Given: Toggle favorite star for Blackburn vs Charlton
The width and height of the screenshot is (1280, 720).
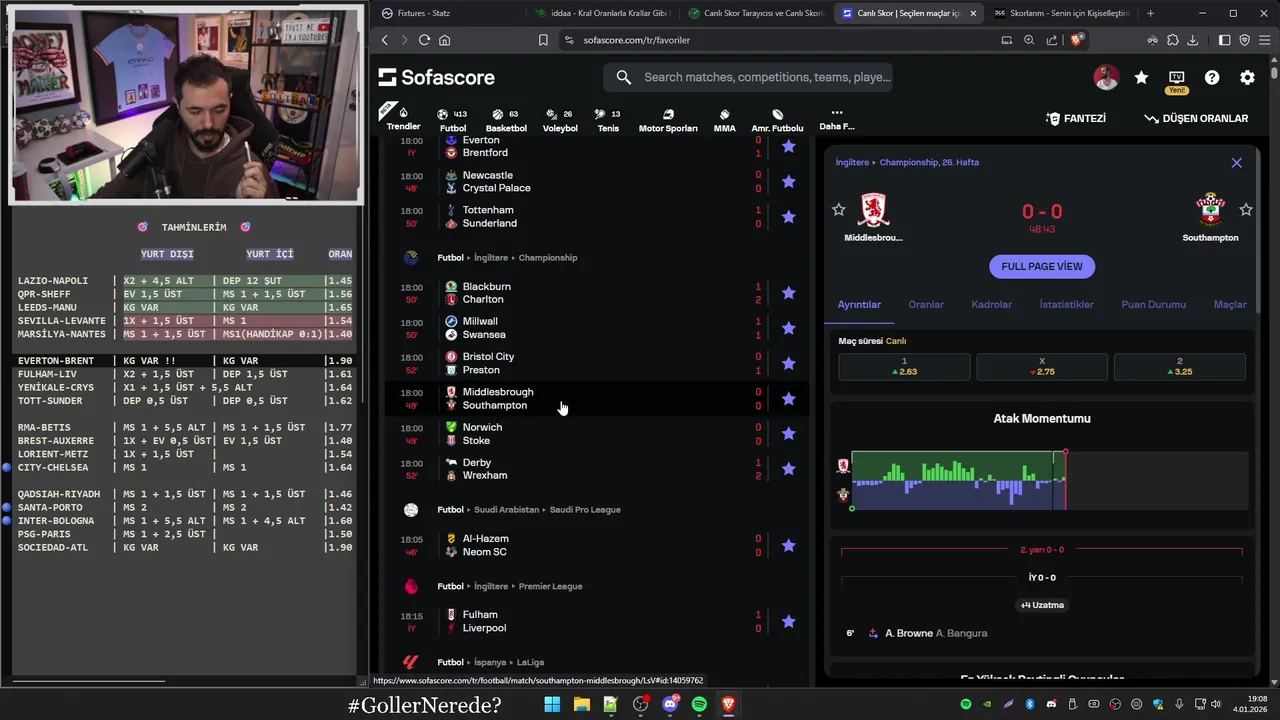Looking at the screenshot, I should pos(788,292).
